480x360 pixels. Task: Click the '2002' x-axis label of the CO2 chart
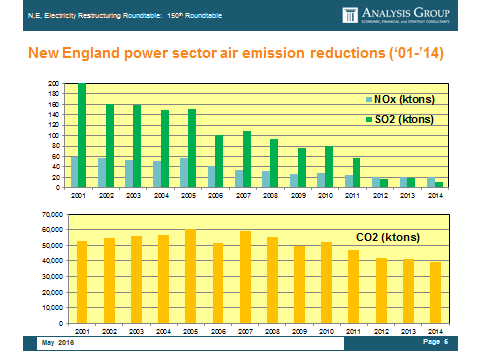(x=109, y=331)
